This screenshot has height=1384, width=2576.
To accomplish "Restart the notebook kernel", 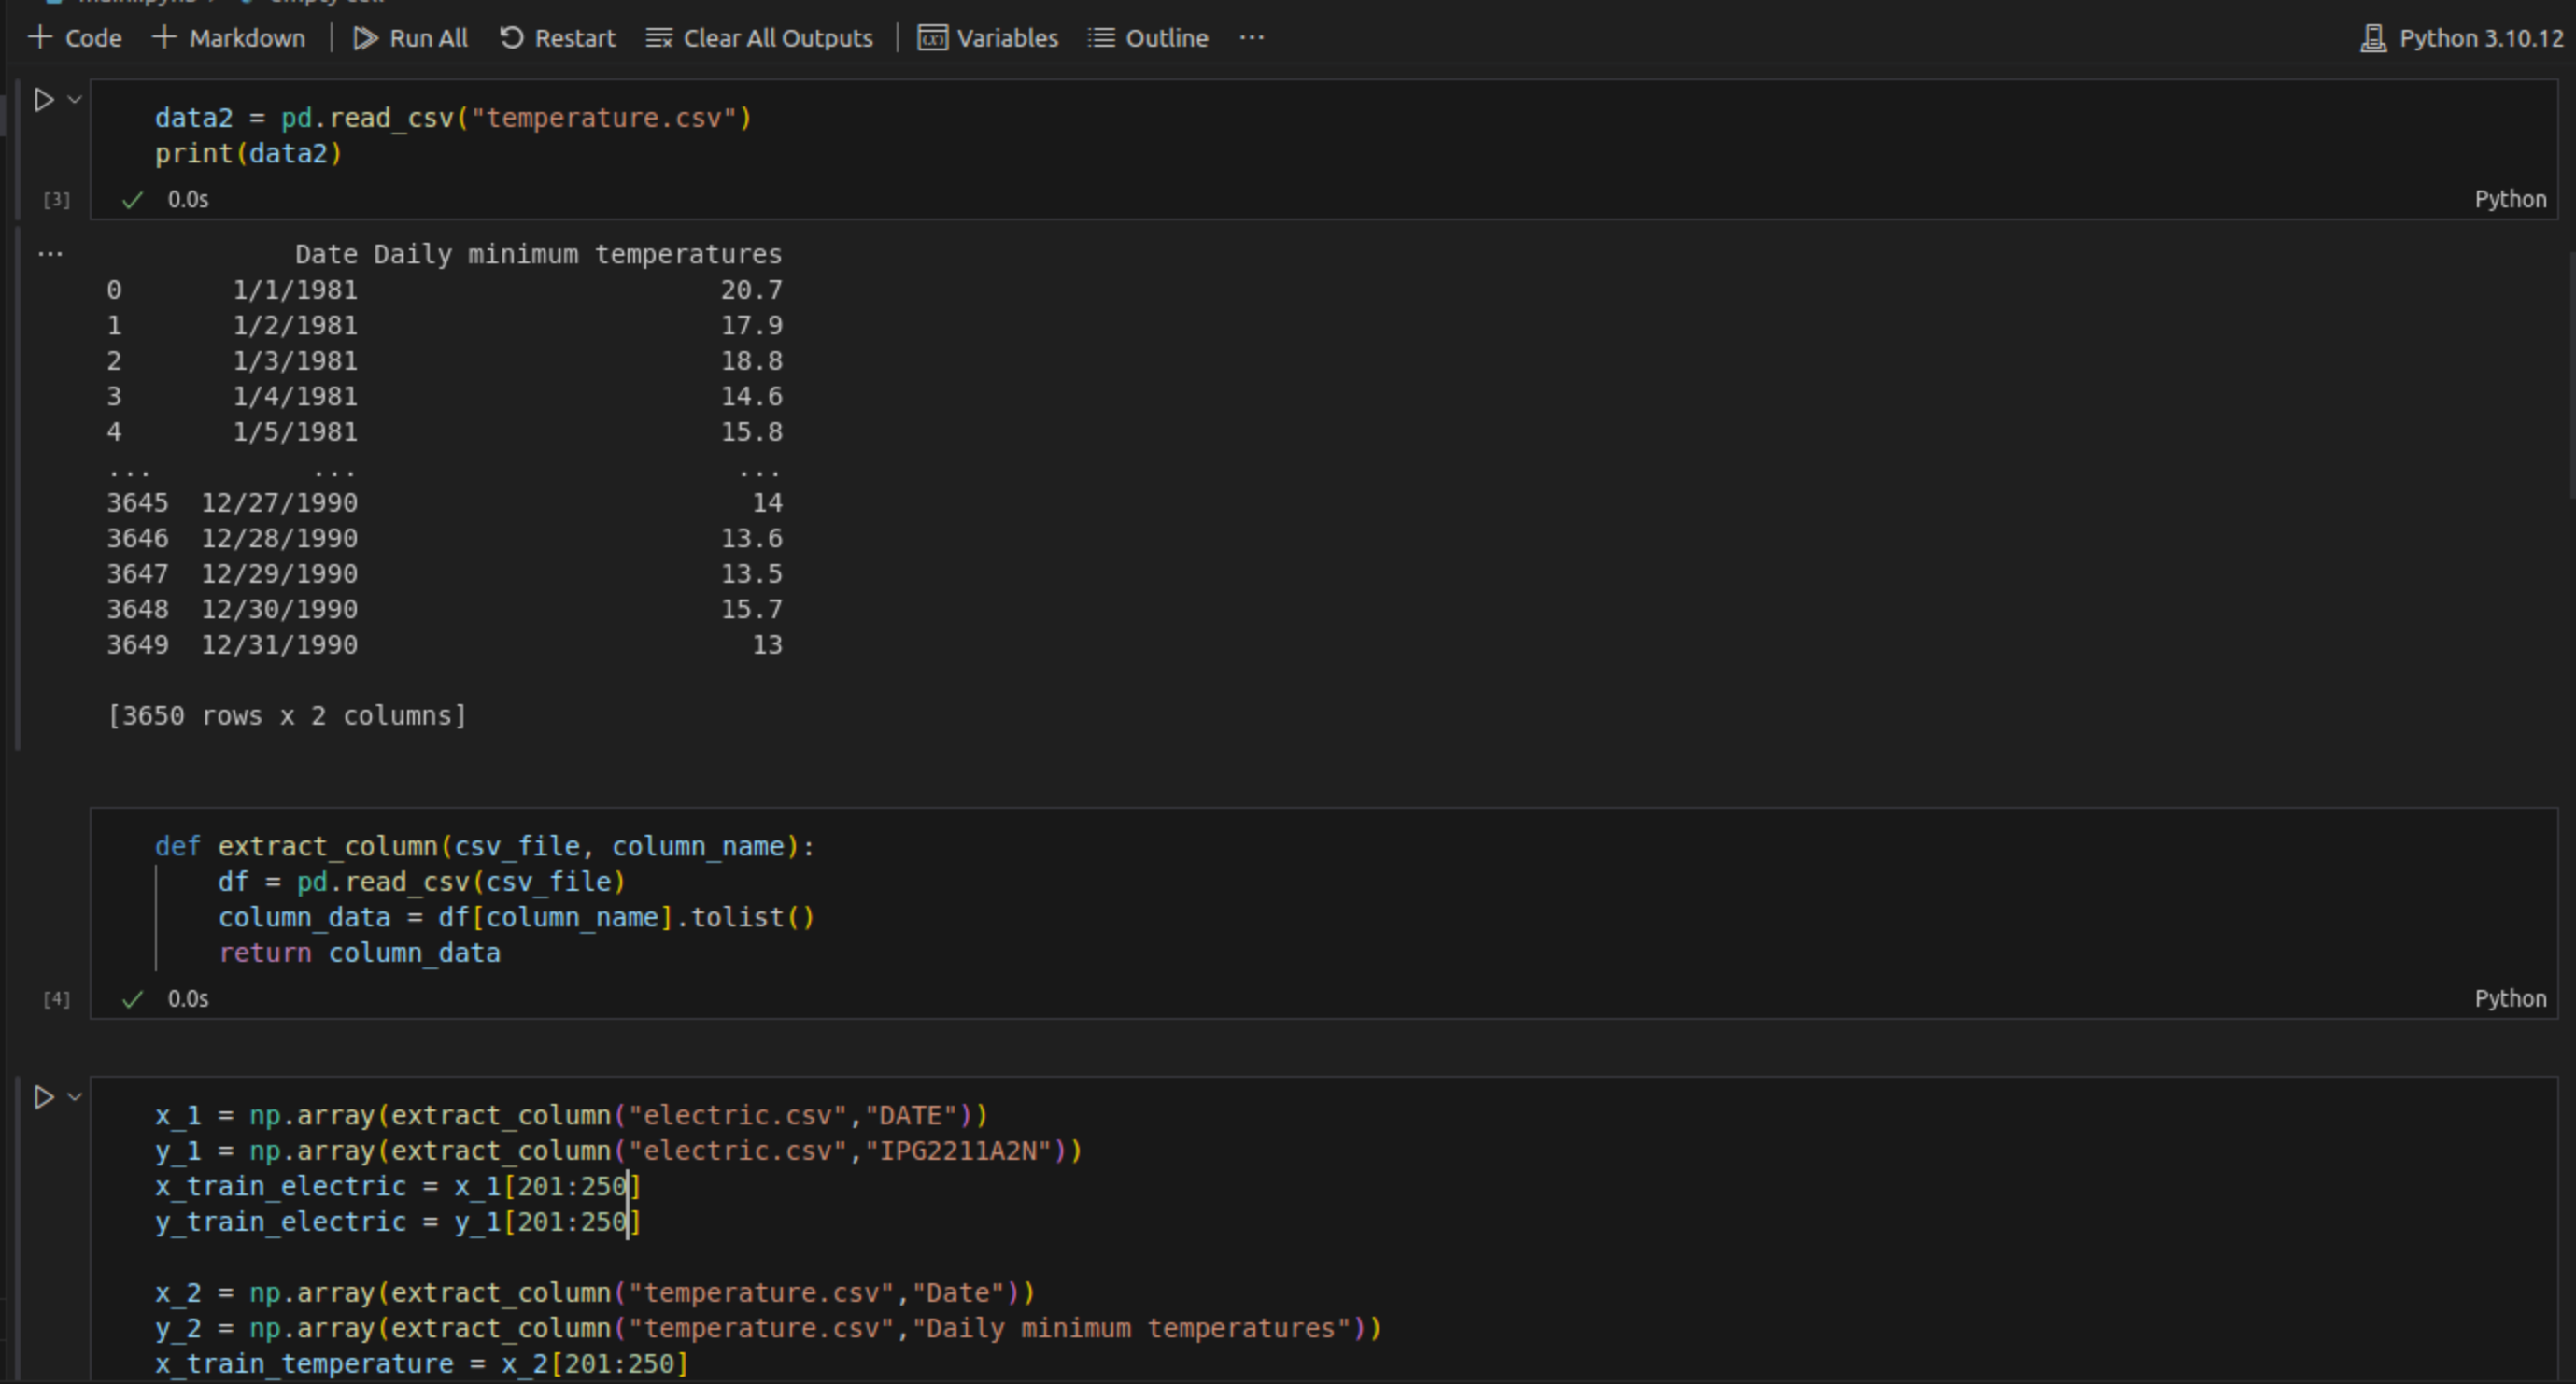I will tap(557, 38).
